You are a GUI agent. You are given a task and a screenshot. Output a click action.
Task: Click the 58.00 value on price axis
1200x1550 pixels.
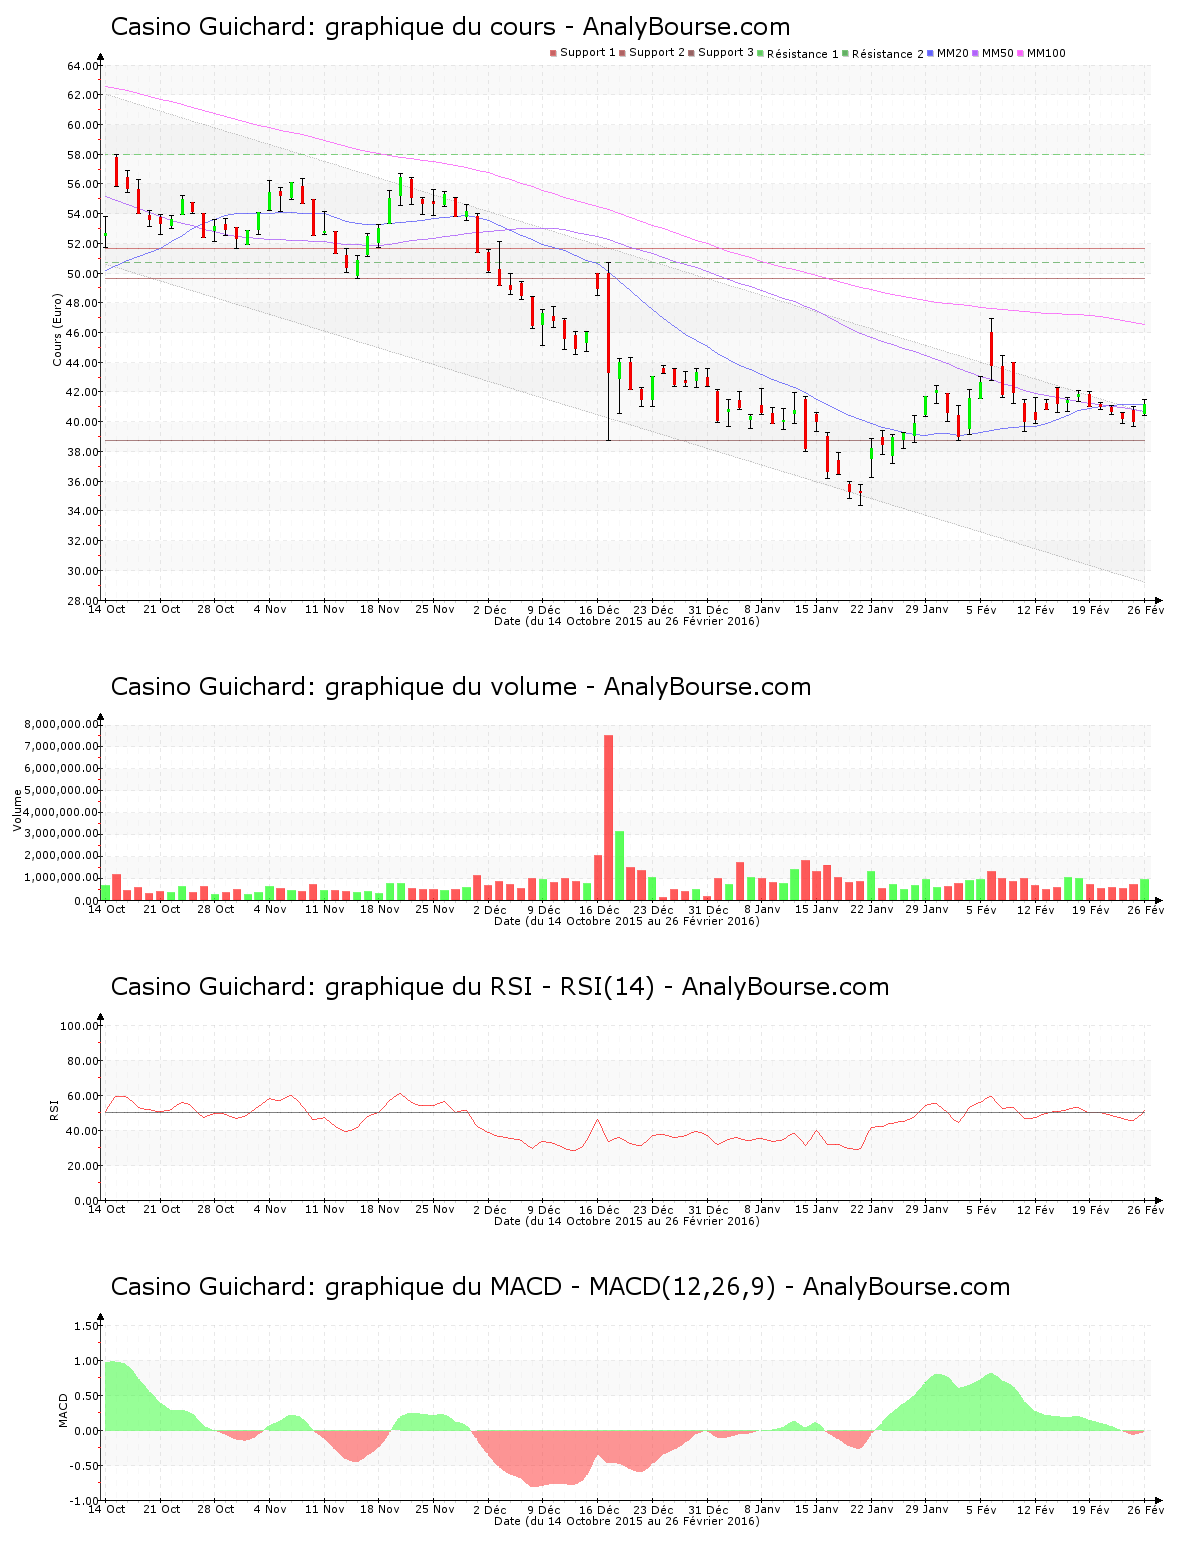[83, 155]
